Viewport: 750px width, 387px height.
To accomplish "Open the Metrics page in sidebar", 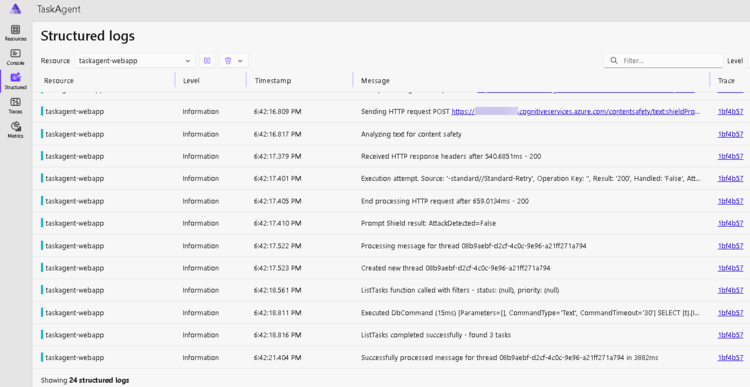I will (16, 130).
